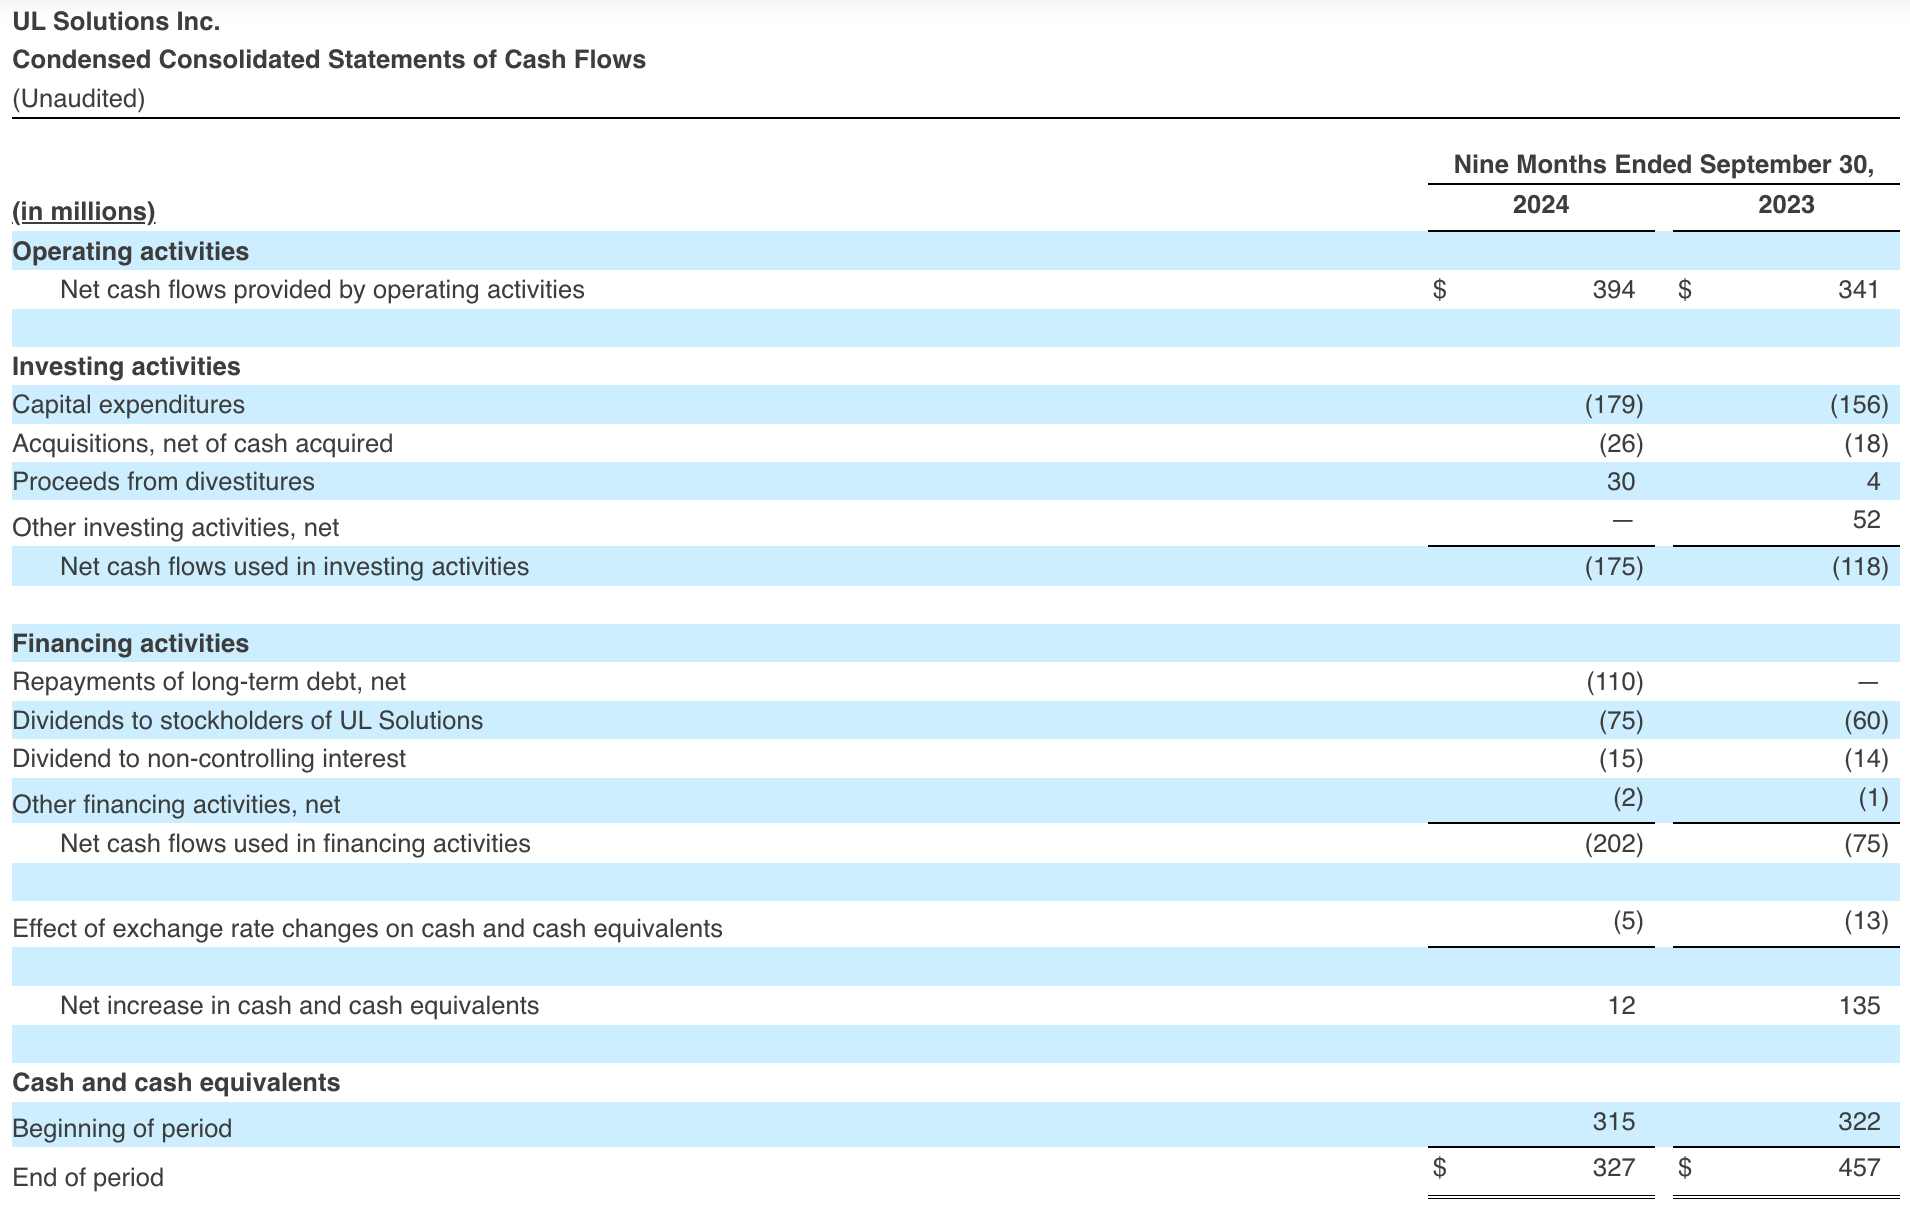Screen dimensions: 1910x1214
Task: Click the 'Financing activities' section heading
Action: coord(131,644)
